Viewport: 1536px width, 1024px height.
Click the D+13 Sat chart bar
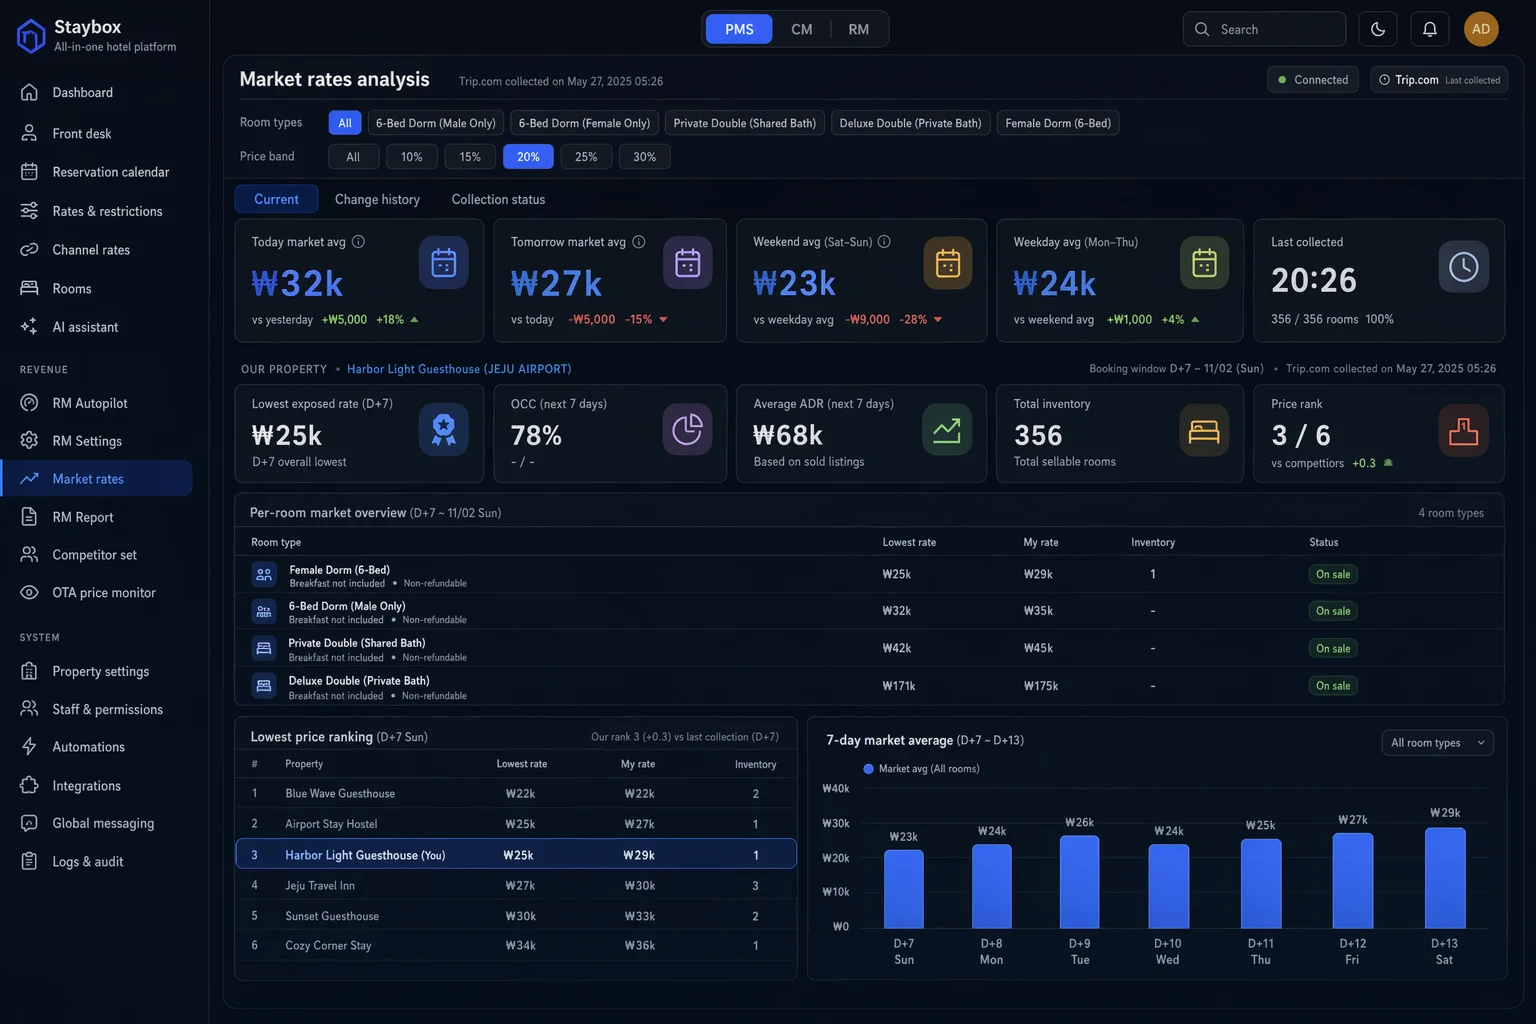click(1445, 877)
